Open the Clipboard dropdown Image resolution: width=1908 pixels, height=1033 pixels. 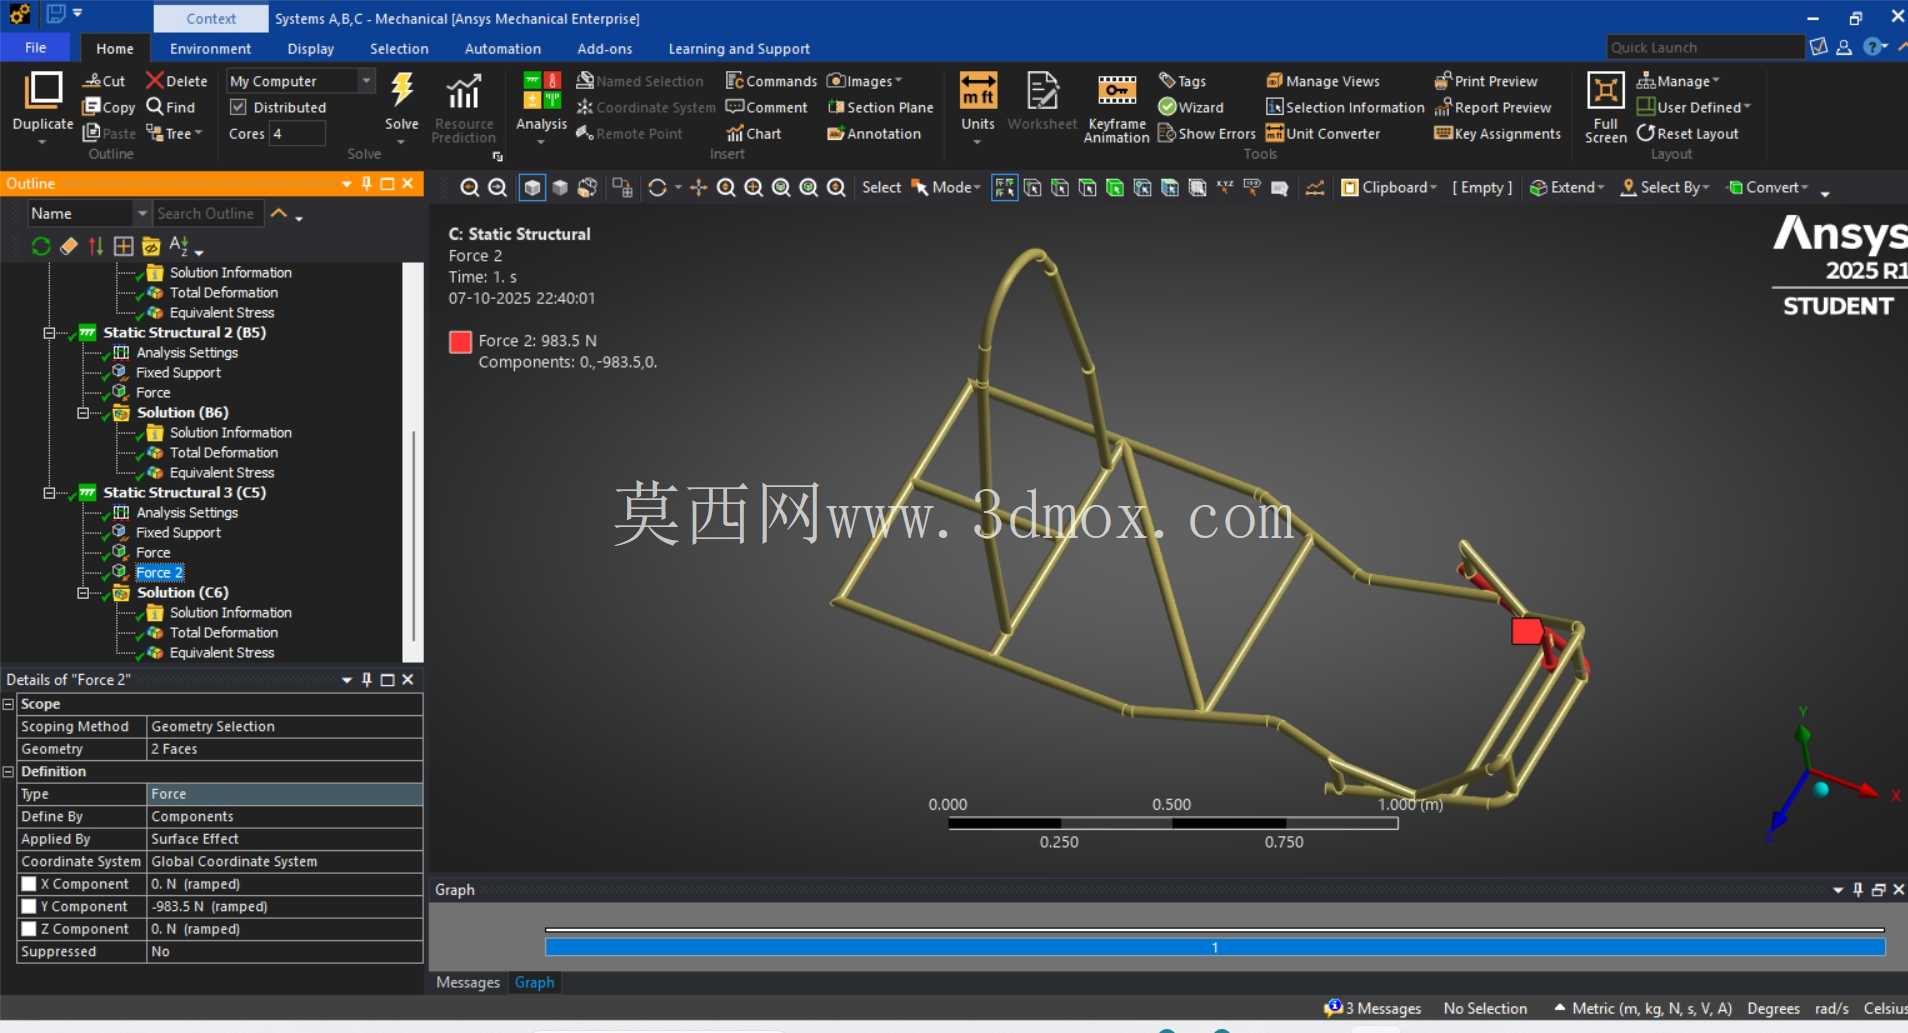click(1389, 188)
